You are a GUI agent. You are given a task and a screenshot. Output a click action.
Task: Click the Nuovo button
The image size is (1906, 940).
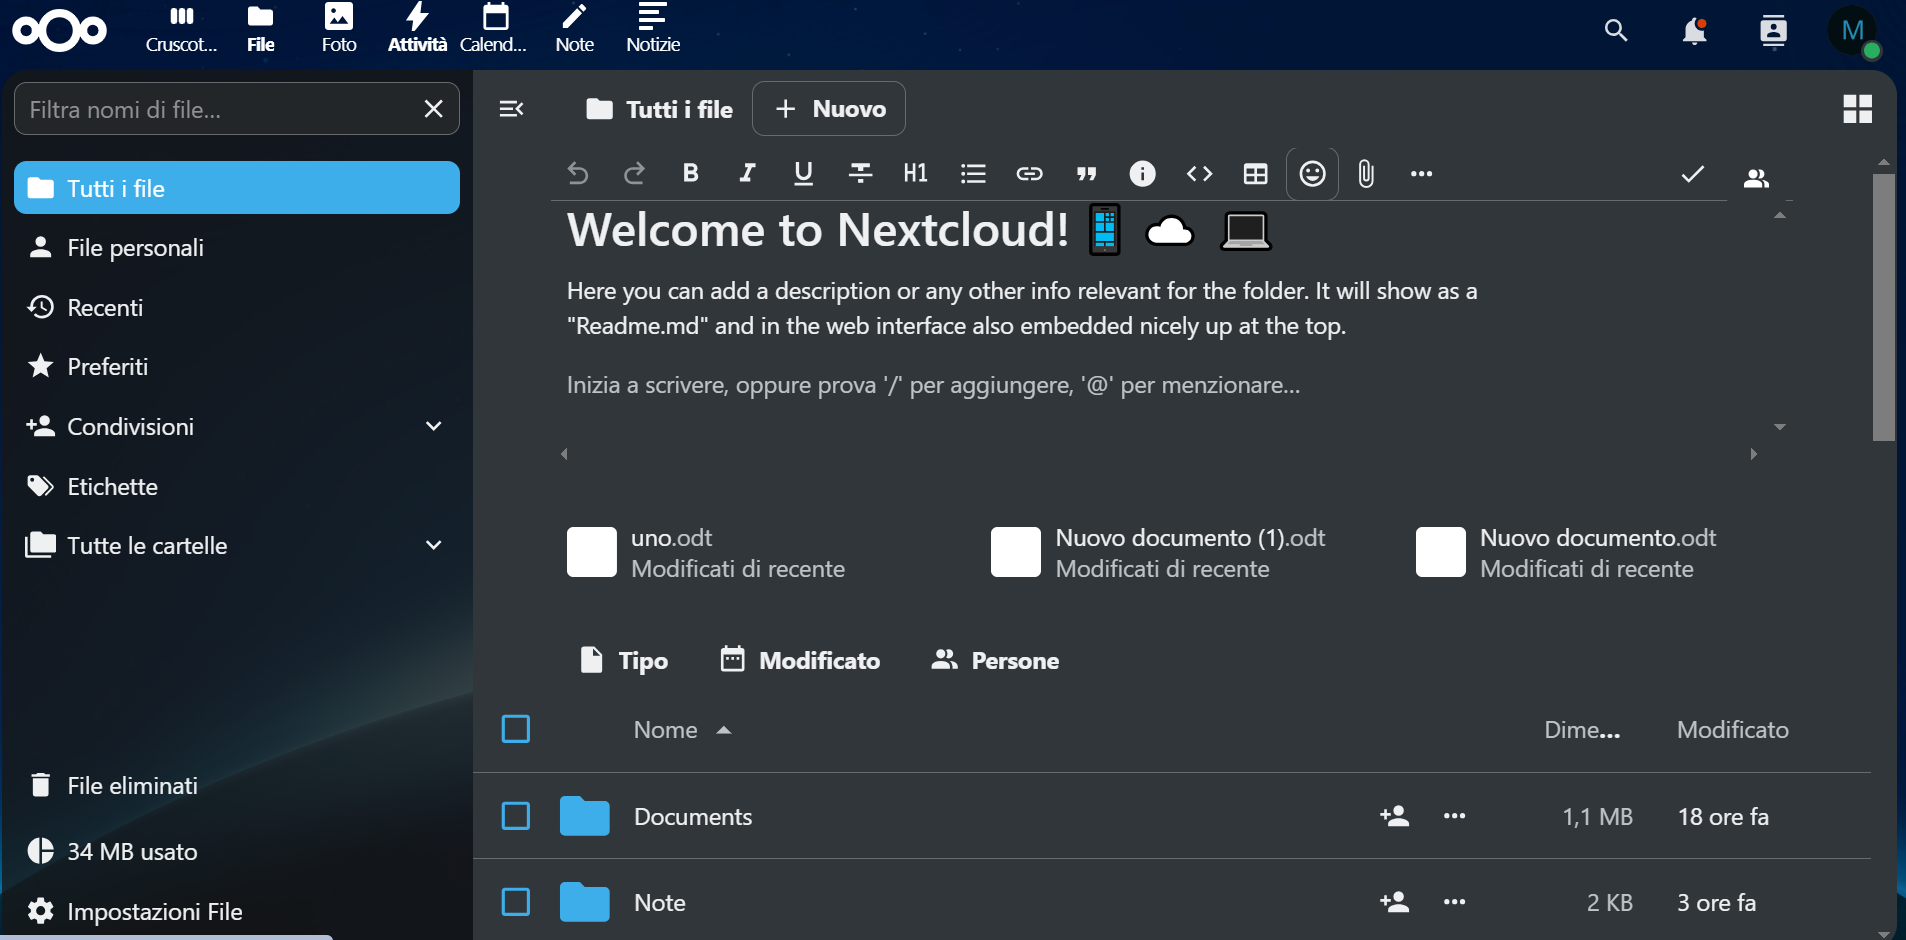pos(829,109)
